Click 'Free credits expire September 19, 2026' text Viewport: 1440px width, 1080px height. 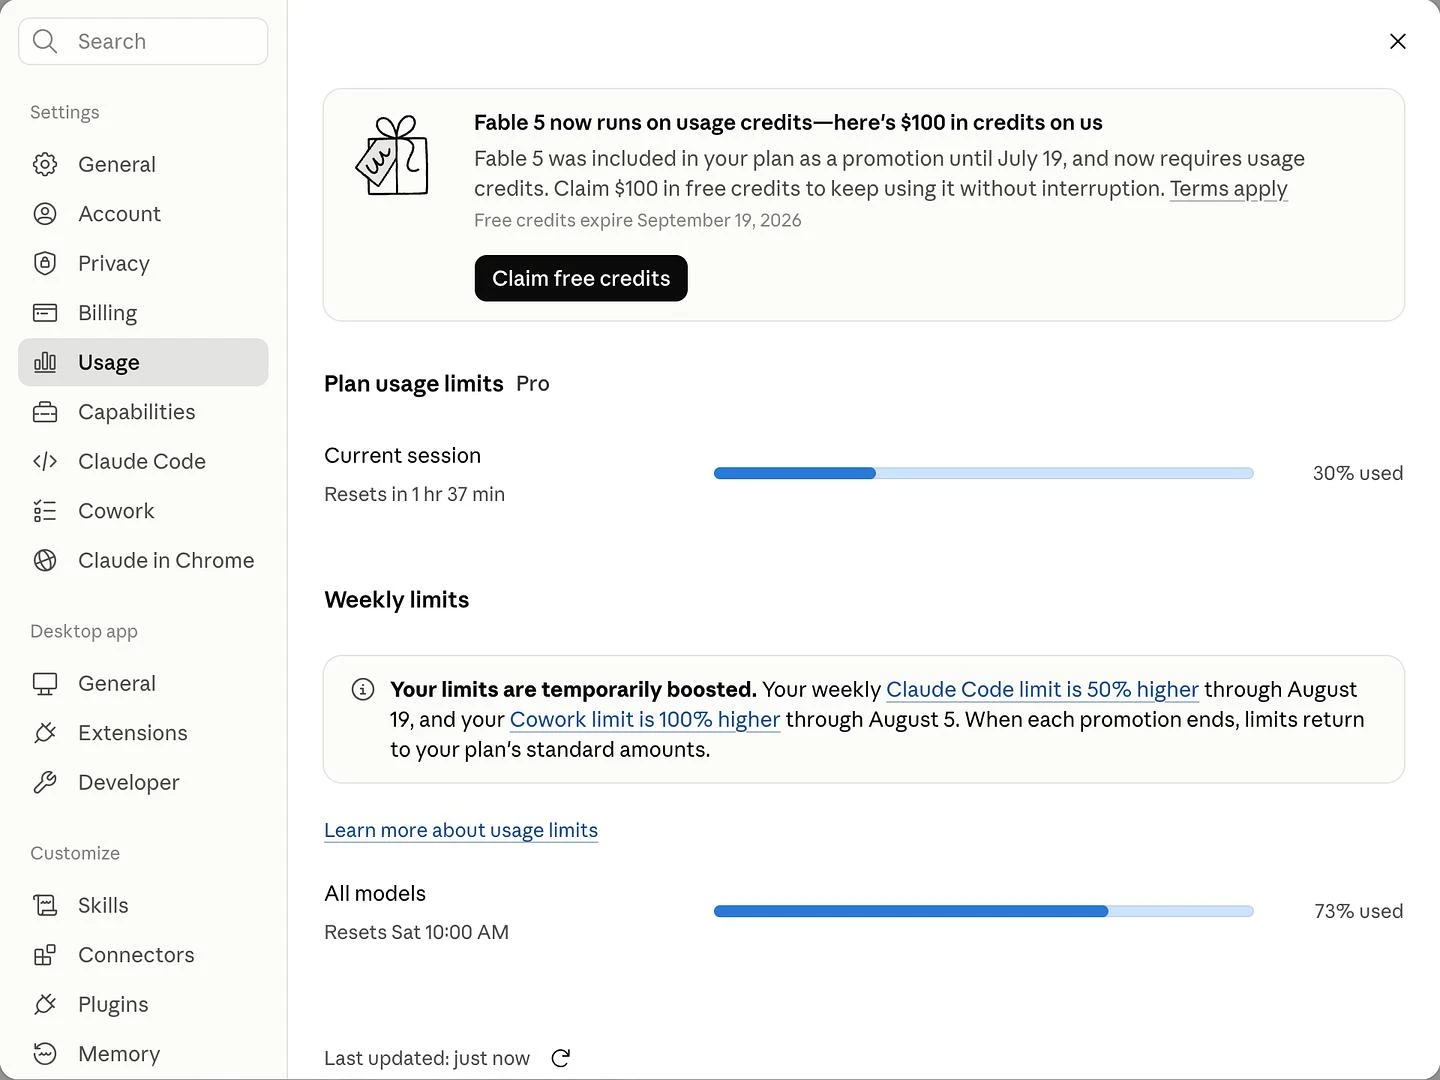pyautogui.click(x=638, y=220)
